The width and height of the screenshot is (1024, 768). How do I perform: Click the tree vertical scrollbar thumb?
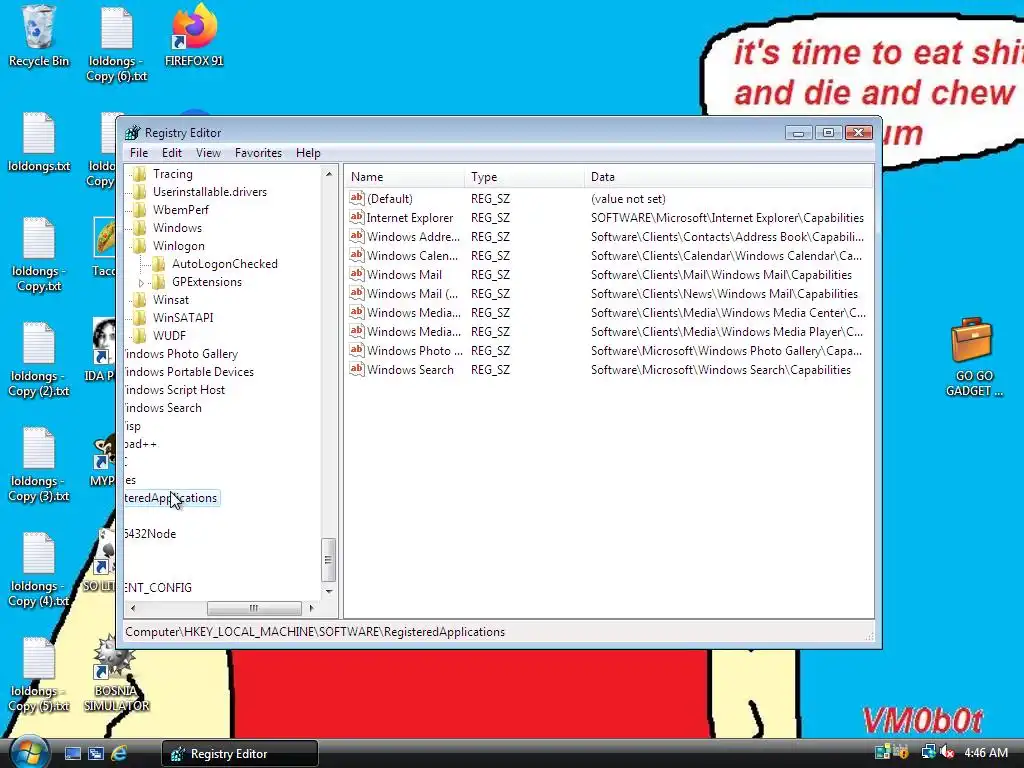tap(328, 560)
